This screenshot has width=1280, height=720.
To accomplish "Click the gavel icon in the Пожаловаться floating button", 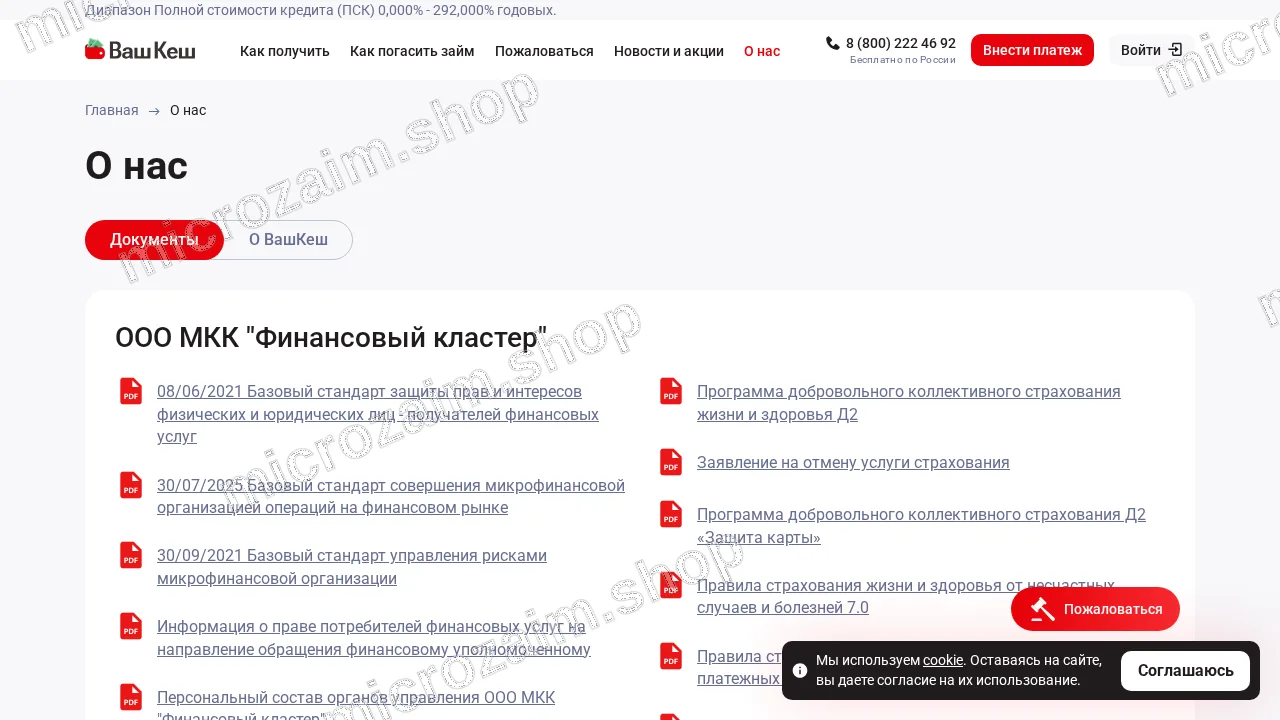I will (x=1042, y=609).
